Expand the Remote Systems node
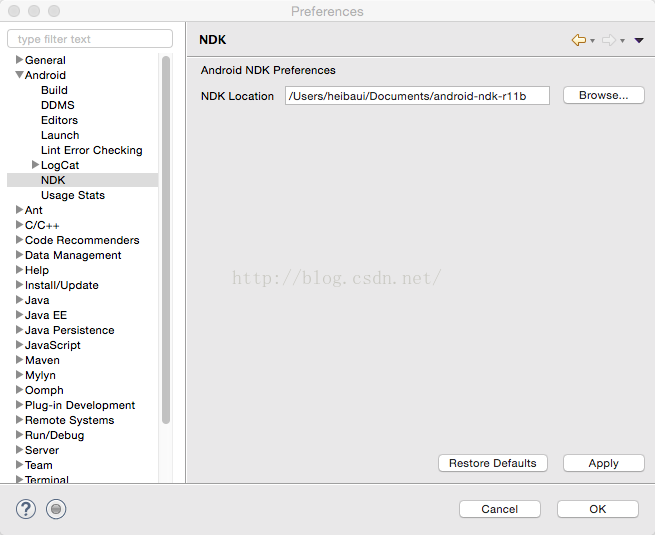This screenshot has height=535, width=655. tap(19, 420)
